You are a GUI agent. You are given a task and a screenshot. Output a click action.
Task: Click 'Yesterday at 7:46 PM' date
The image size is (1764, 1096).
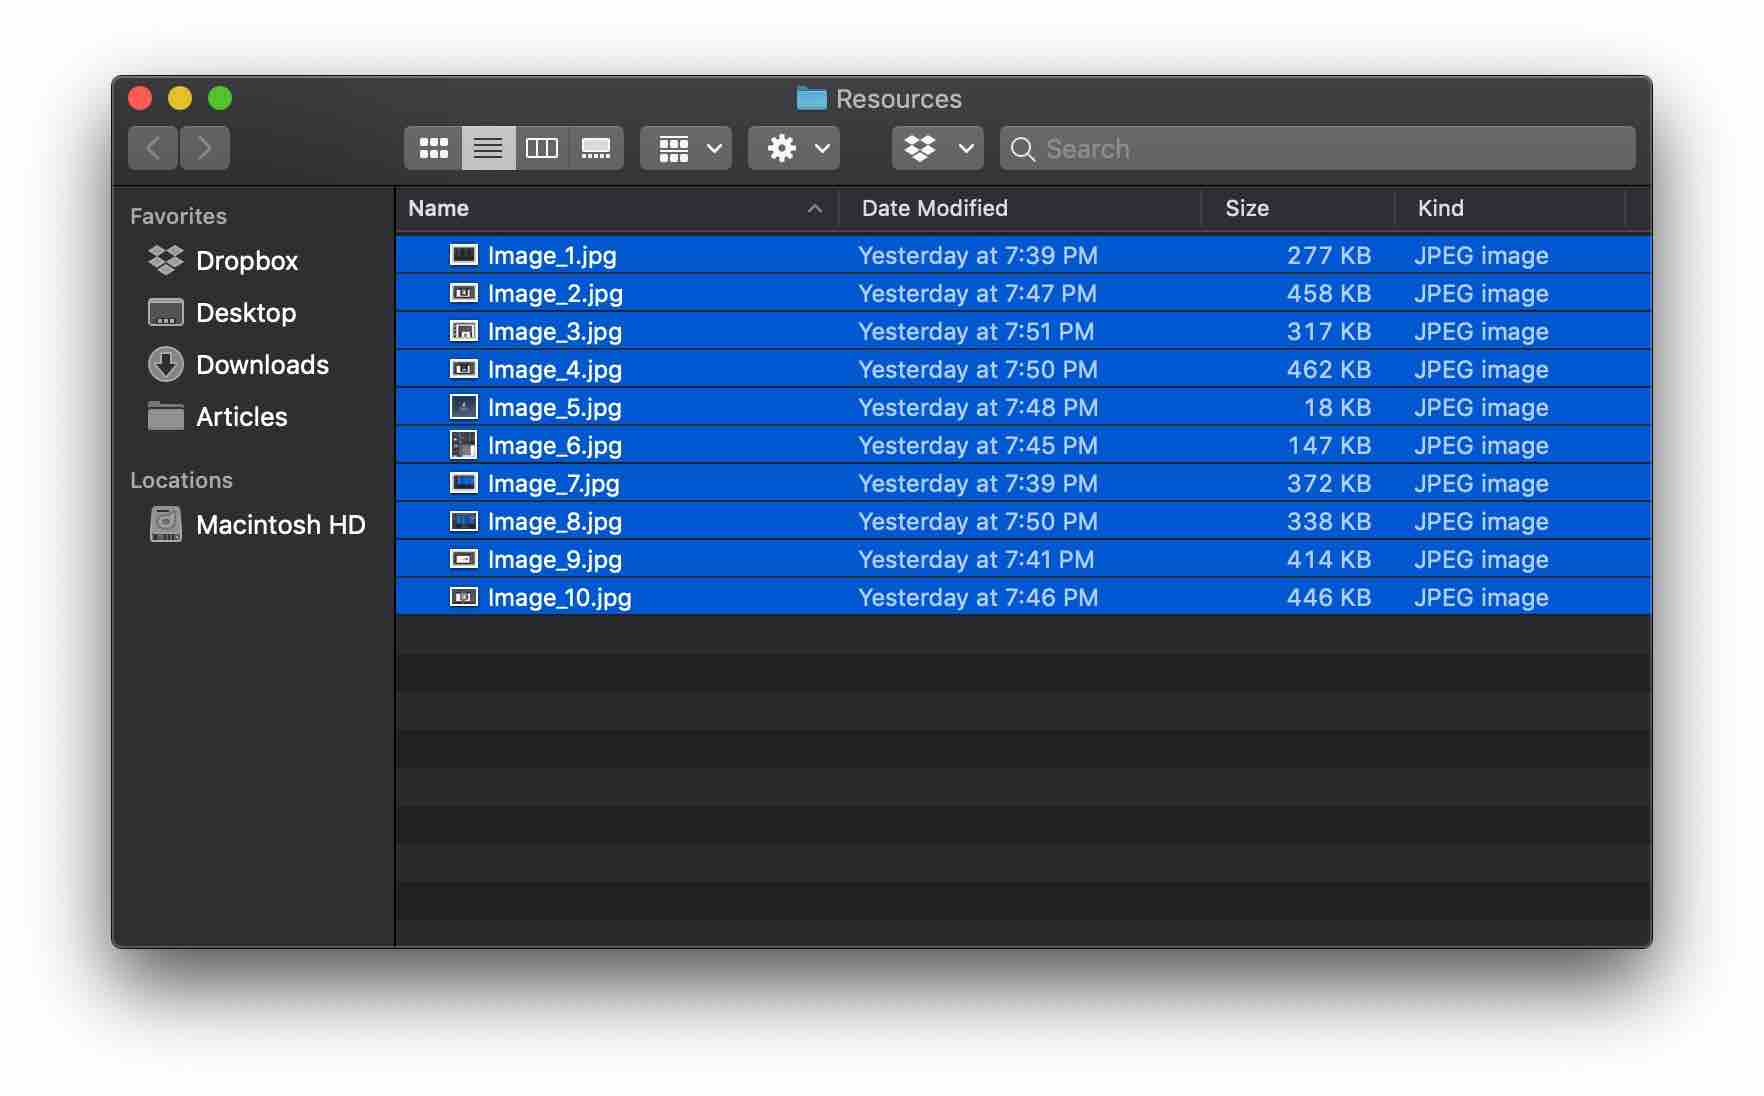(978, 597)
